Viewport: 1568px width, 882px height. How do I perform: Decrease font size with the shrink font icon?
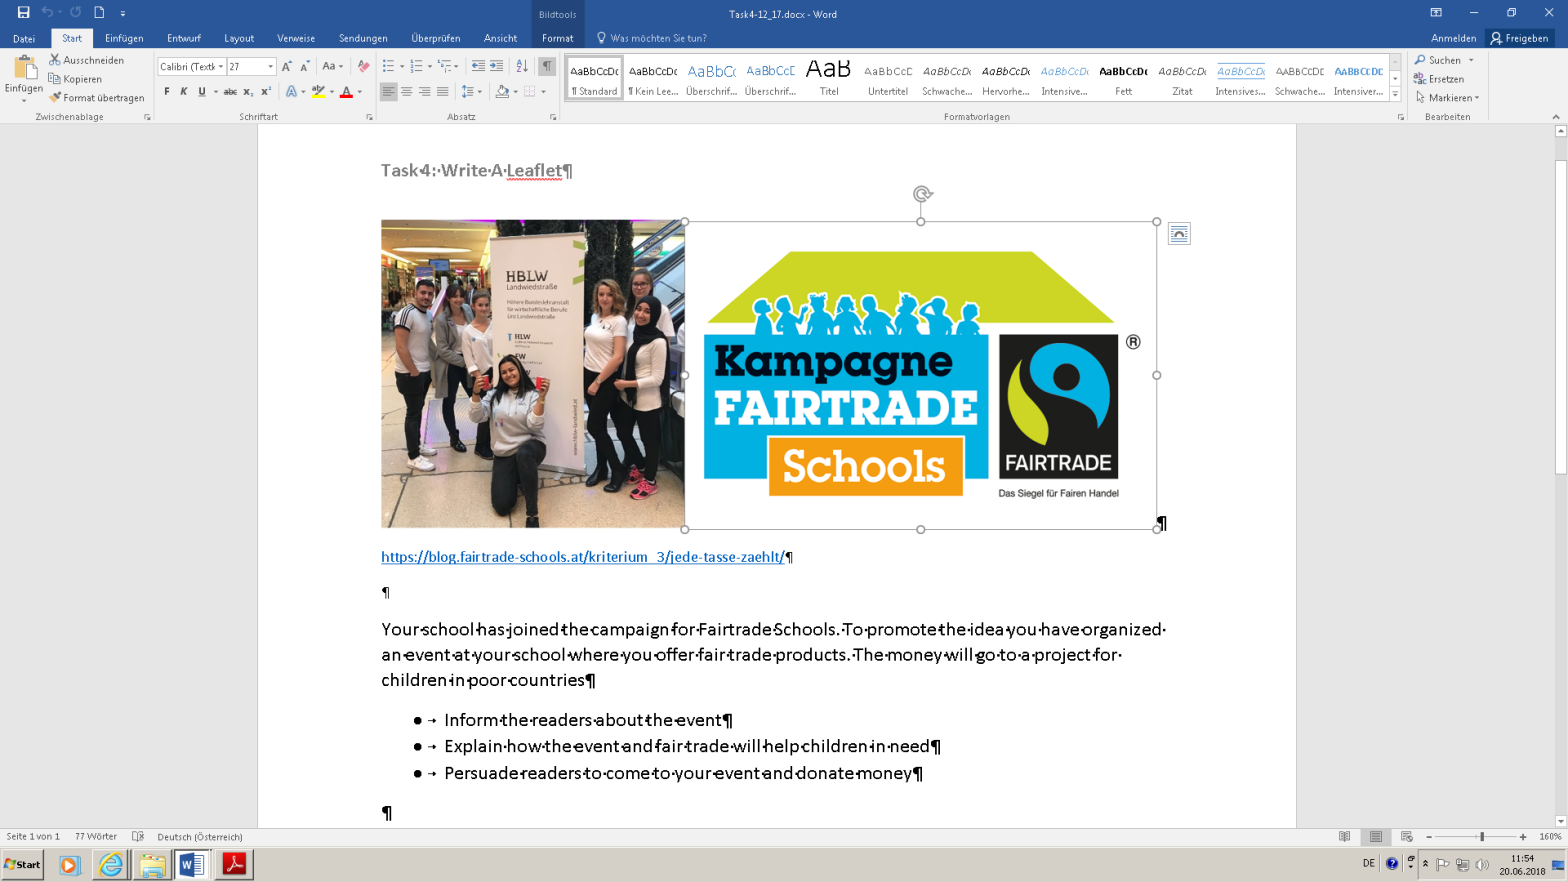point(305,66)
